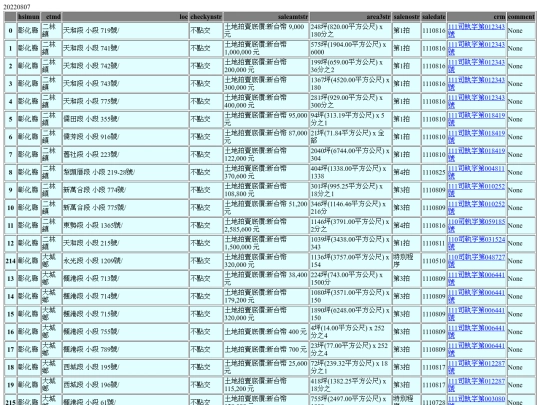Select location cell '天和段 小段 719號/'

coord(125,30)
